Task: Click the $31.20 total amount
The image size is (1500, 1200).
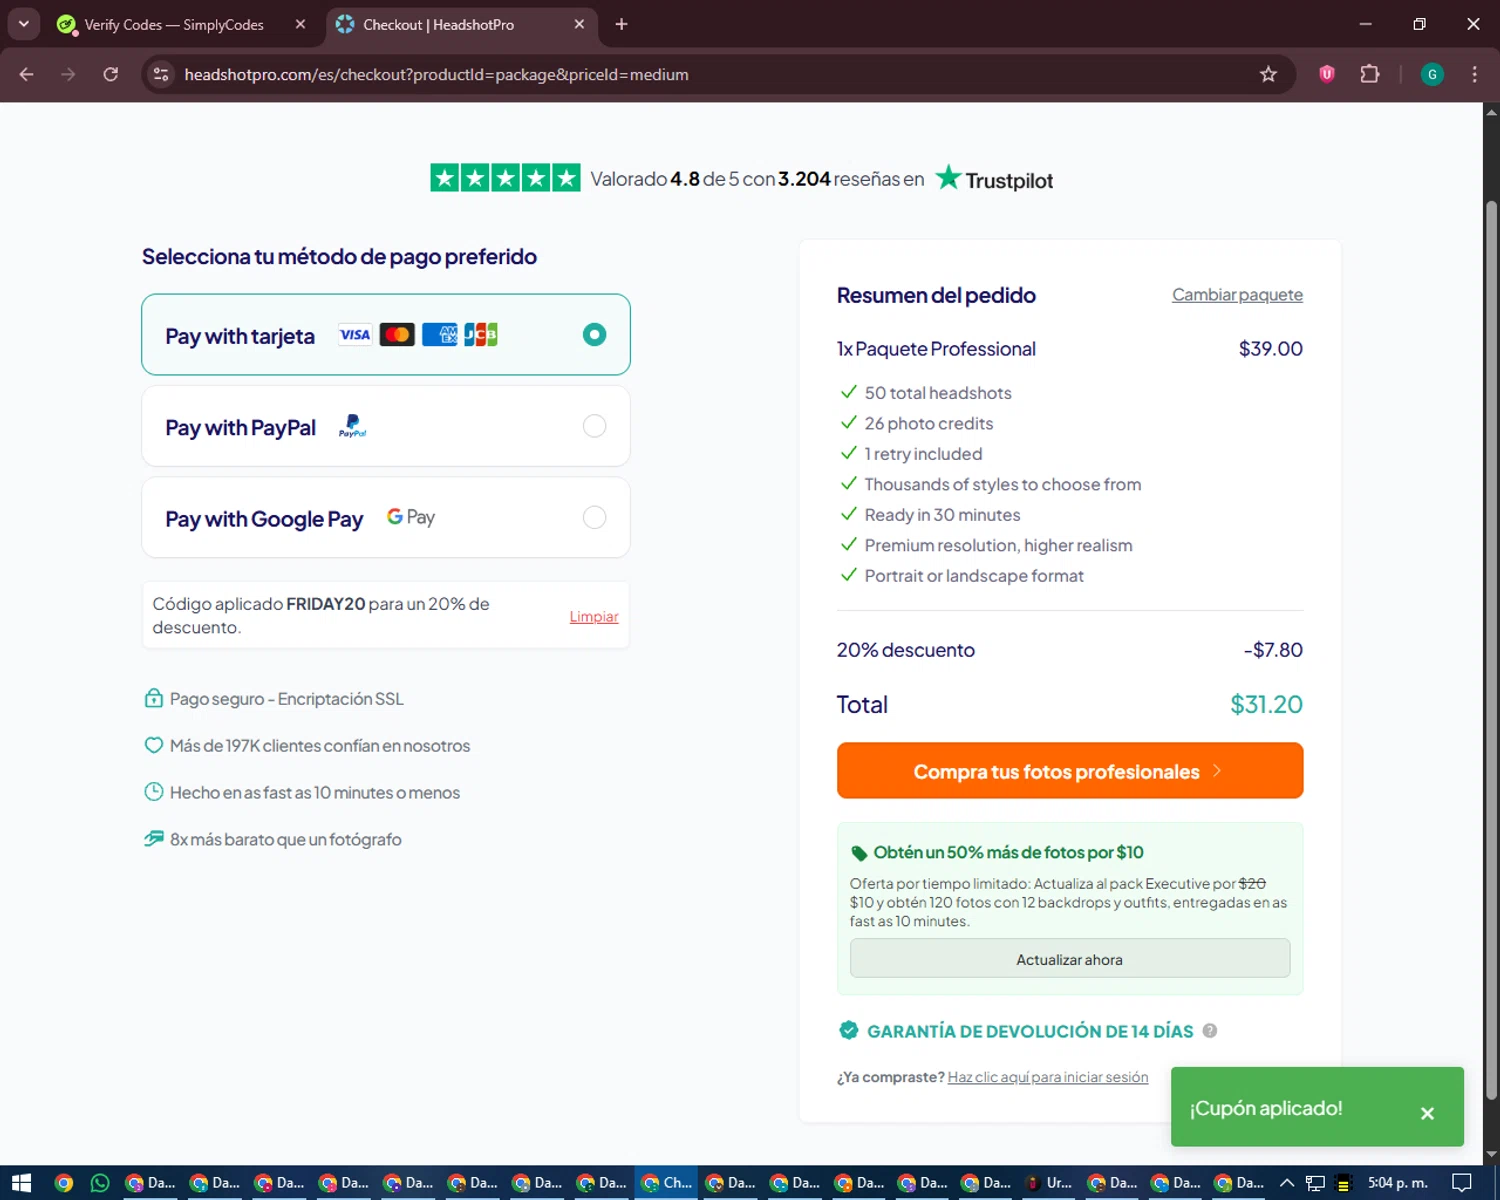Action: tap(1266, 704)
